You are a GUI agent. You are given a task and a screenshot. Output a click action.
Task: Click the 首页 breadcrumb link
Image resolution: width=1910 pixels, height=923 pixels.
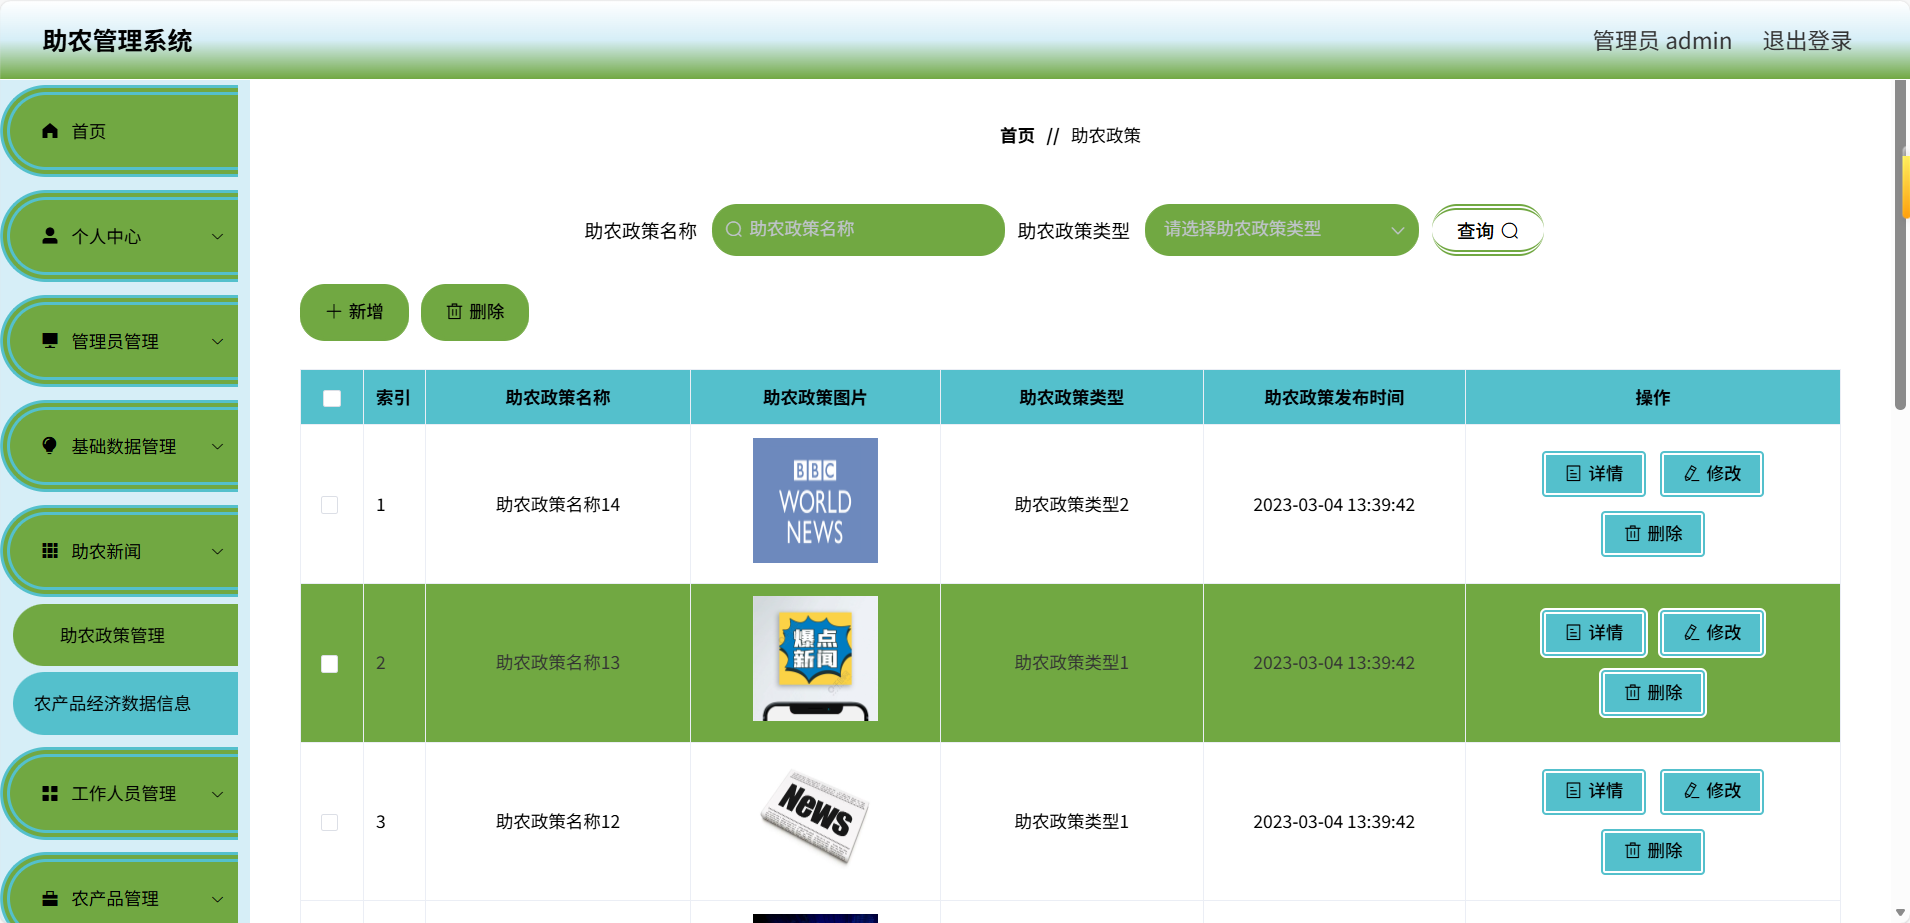(x=1017, y=136)
